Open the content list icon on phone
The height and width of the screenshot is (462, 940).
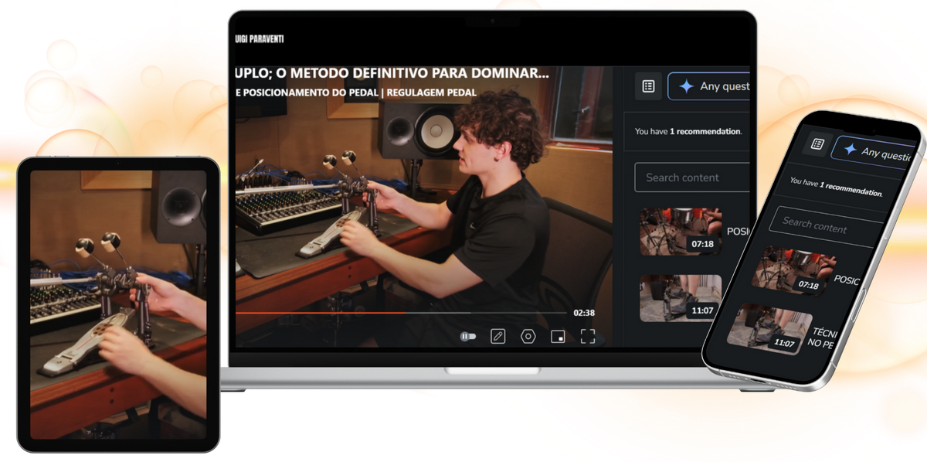(x=817, y=144)
